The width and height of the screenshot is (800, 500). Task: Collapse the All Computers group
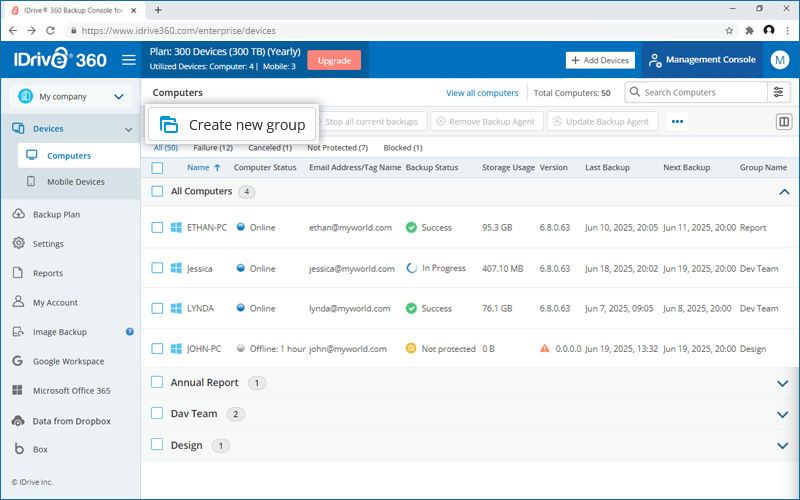click(784, 192)
